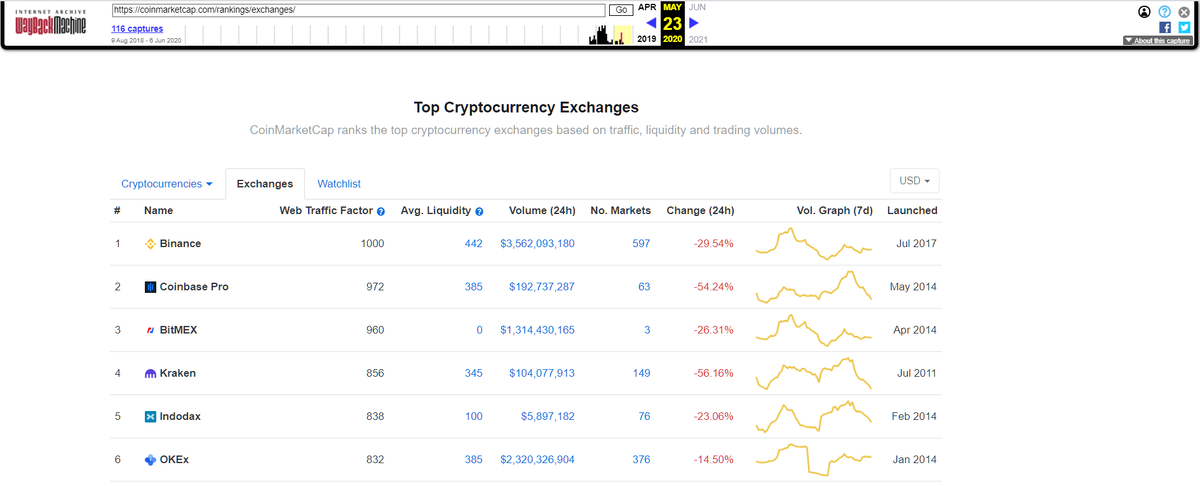Viewport: 1200px width, 486px height.
Task: Focus the Wayback URL input field
Action: tap(358, 10)
